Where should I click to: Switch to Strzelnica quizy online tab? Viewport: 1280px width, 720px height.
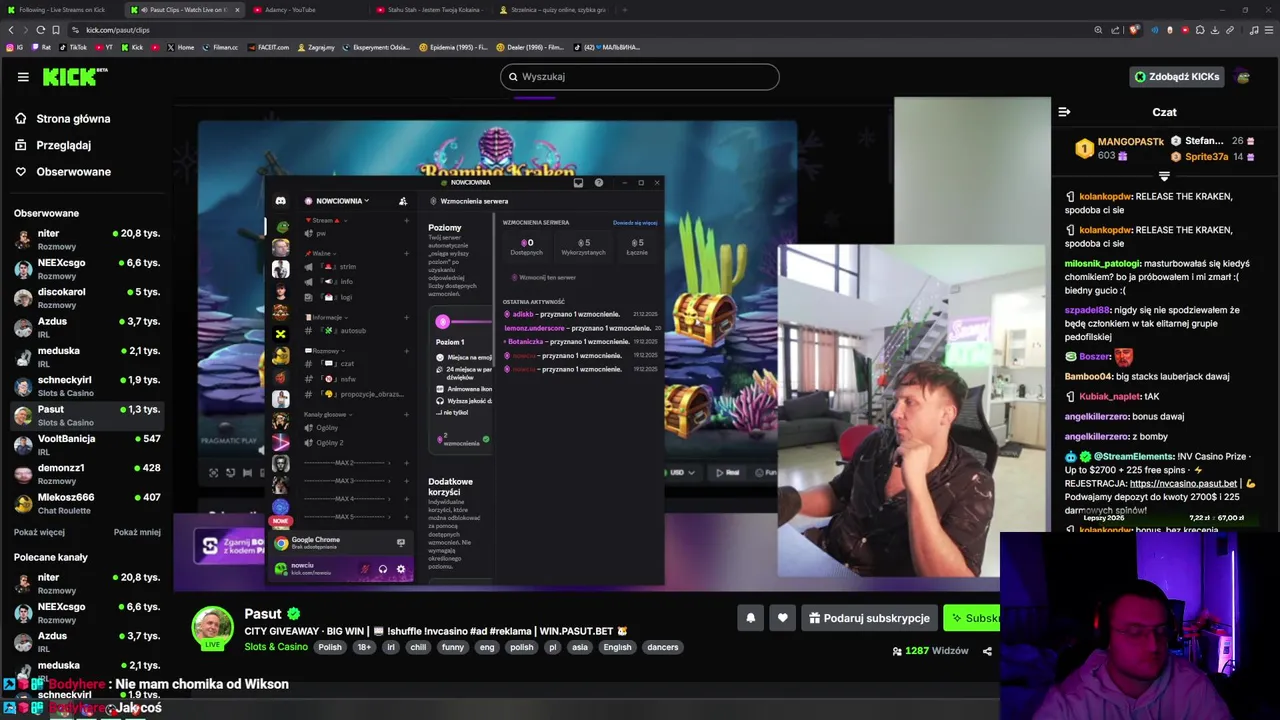(553, 10)
